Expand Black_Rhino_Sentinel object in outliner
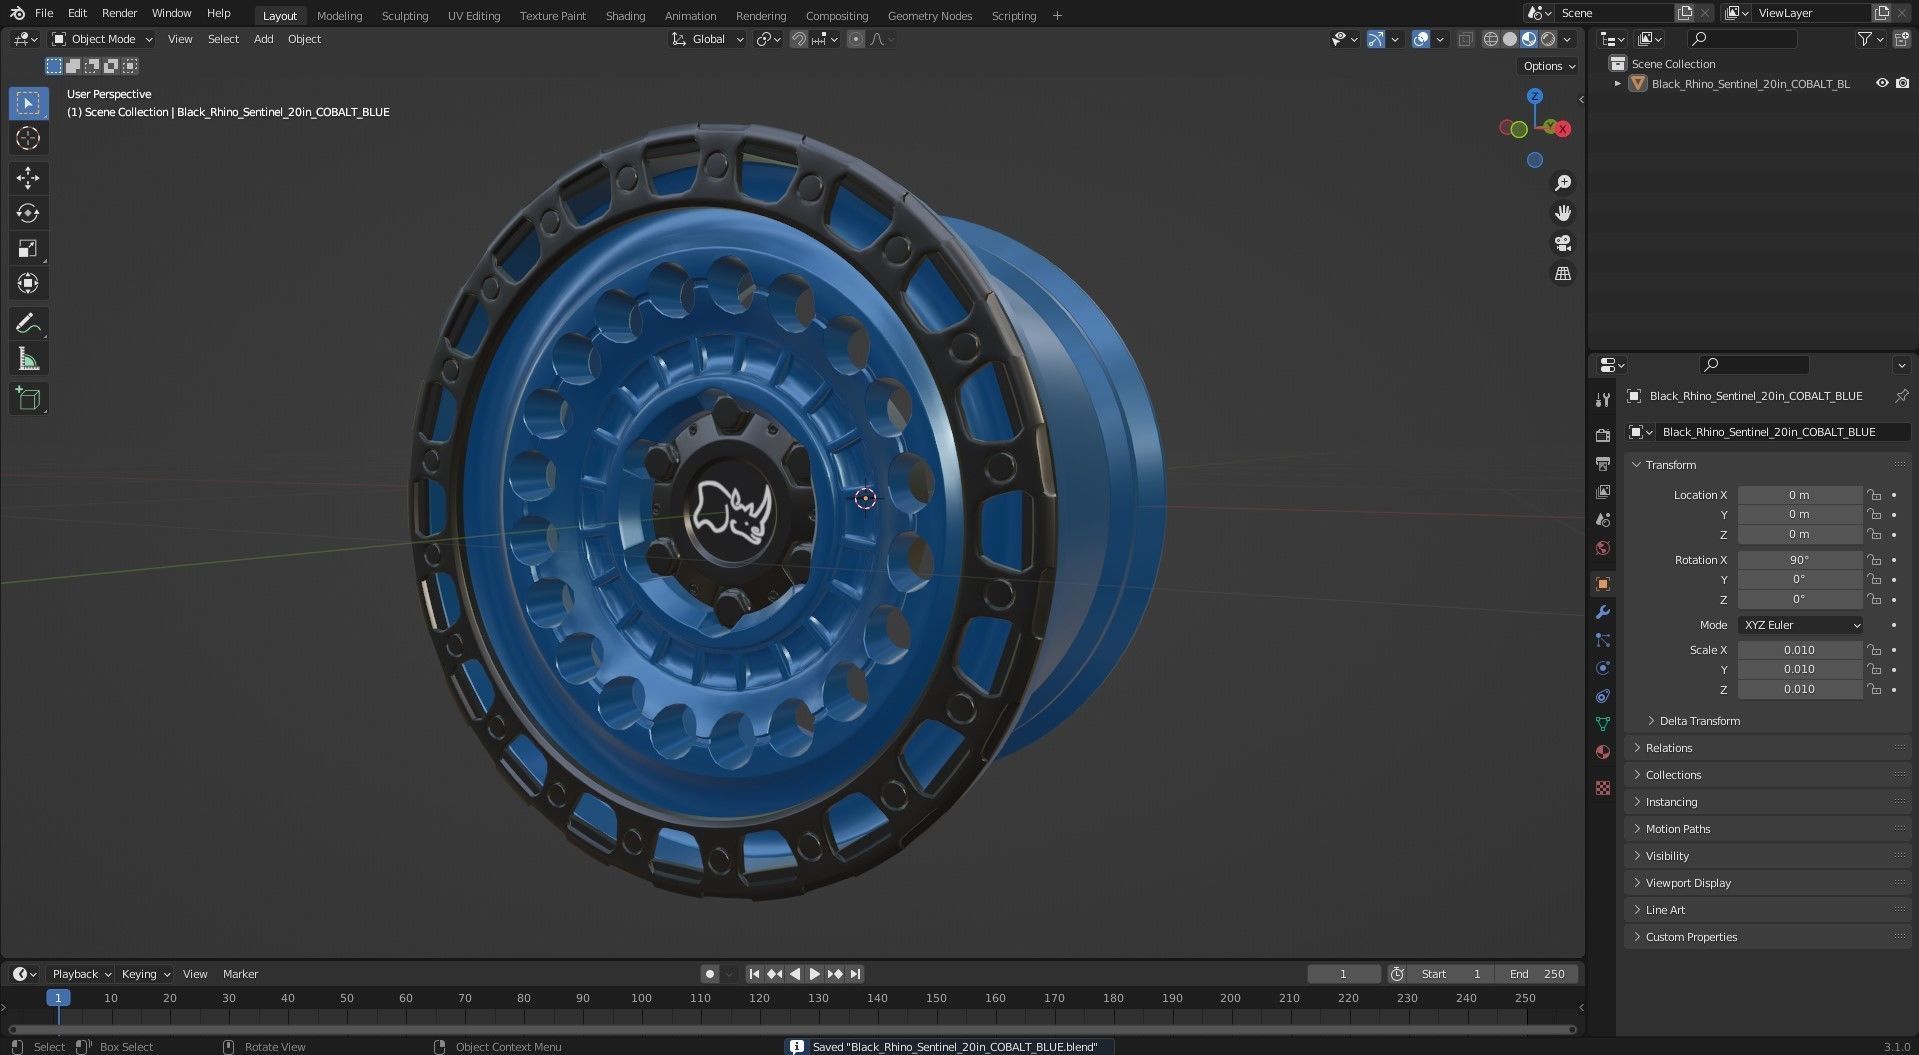1919x1055 pixels. pyautogui.click(x=1617, y=84)
